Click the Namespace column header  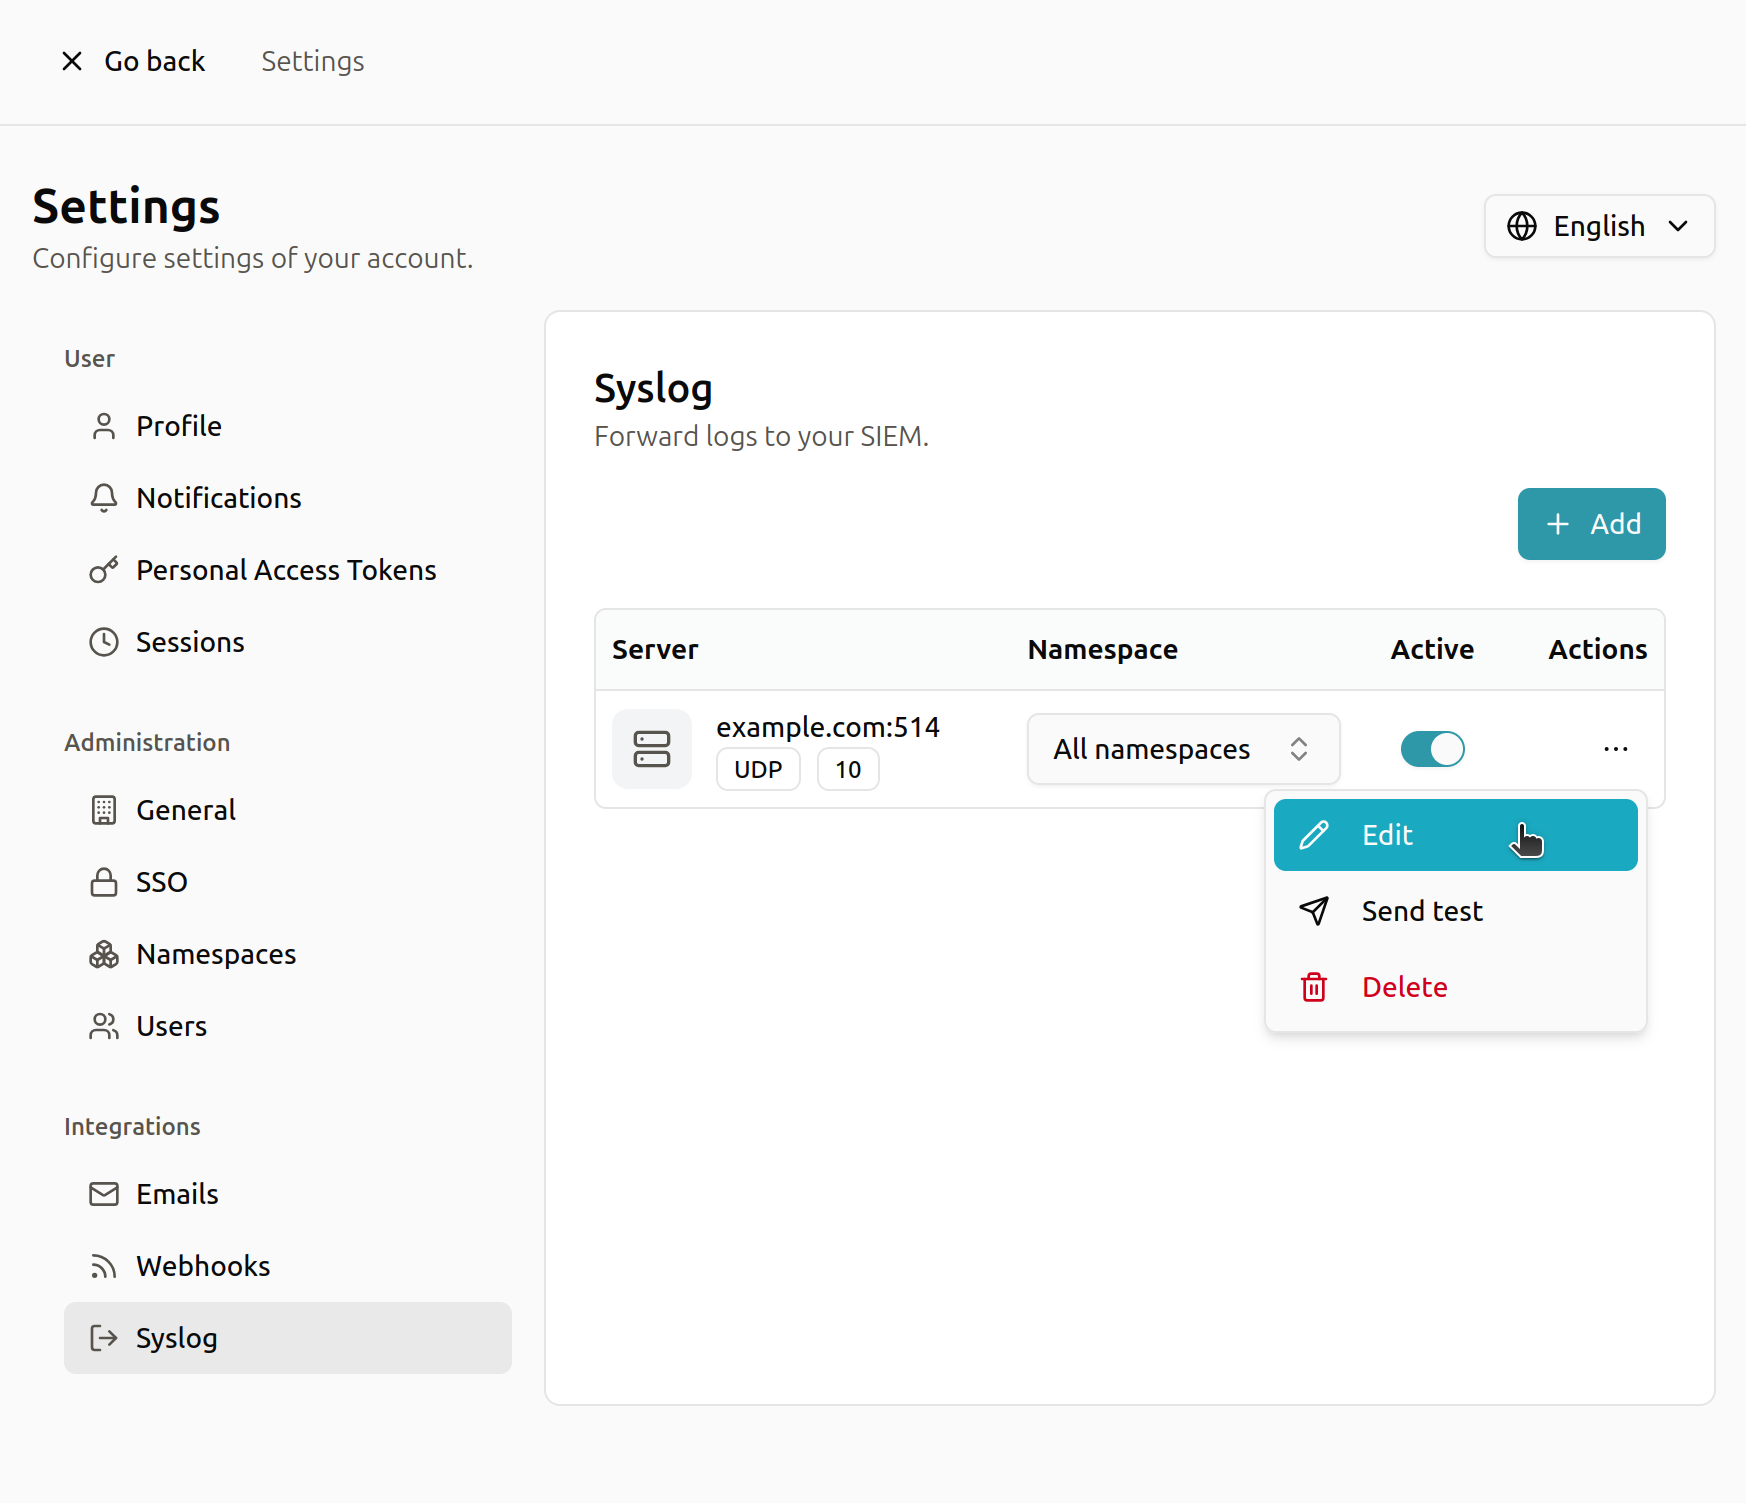[1102, 650]
